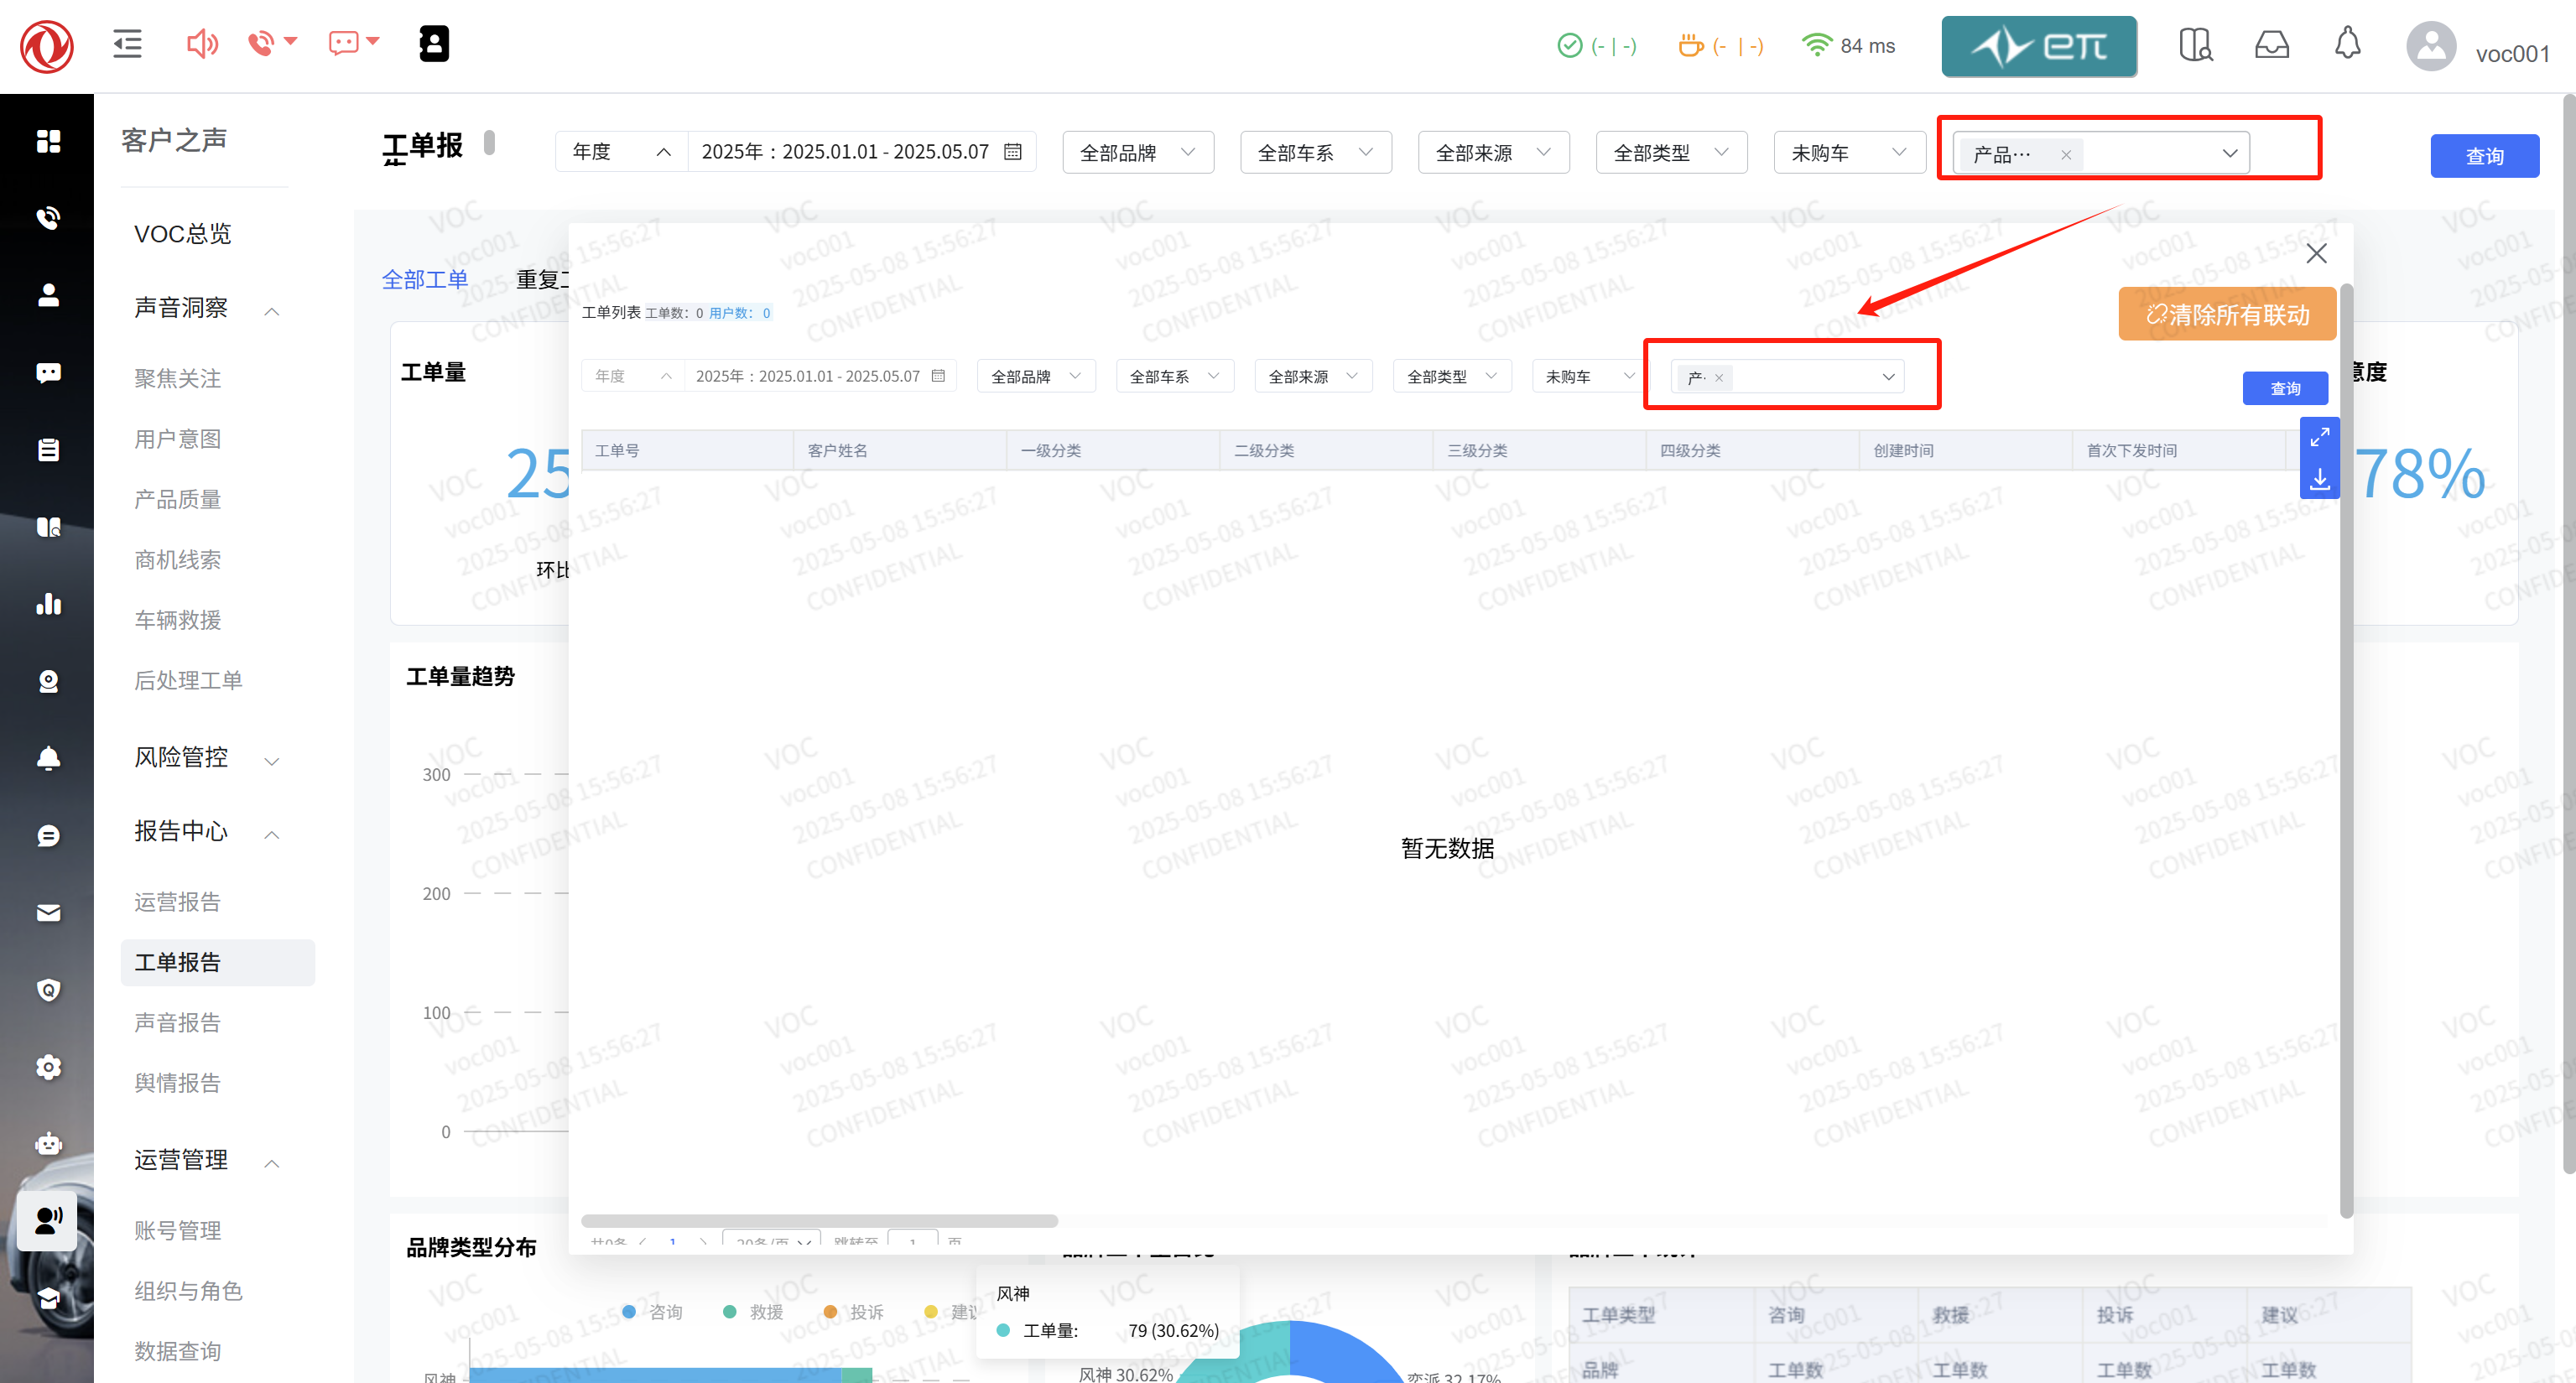
Task: Close the work order list dialog
Action: click(2316, 254)
